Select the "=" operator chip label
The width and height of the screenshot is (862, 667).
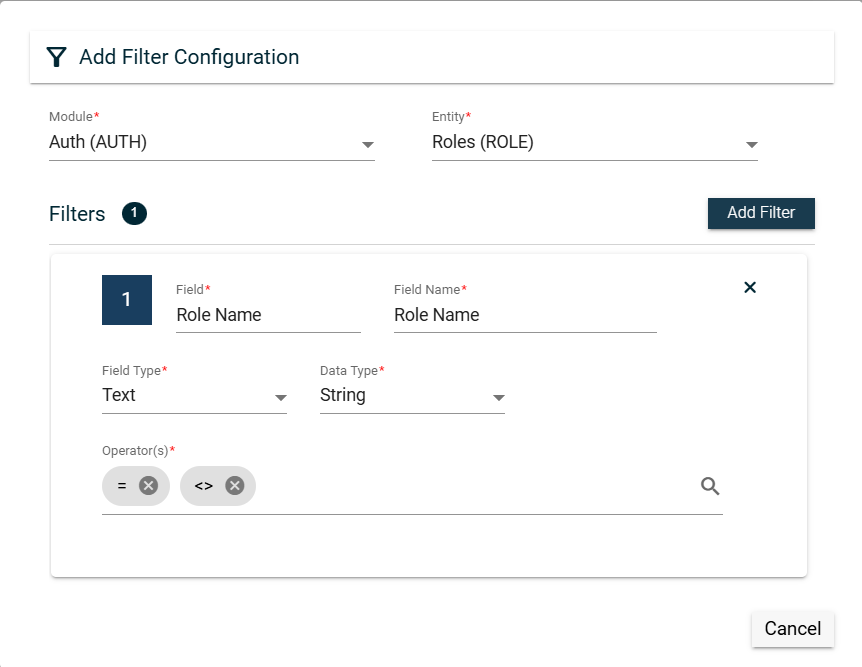click(122, 486)
